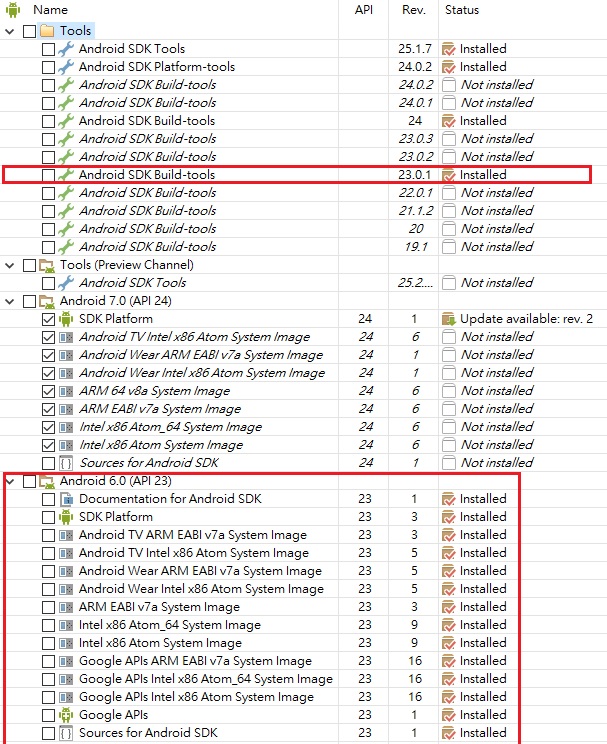The height and width of the screenshot is (744, 607).
Task: Click installed icon for Android SDK Tools 25.1.7
Action: click(448, 49)
